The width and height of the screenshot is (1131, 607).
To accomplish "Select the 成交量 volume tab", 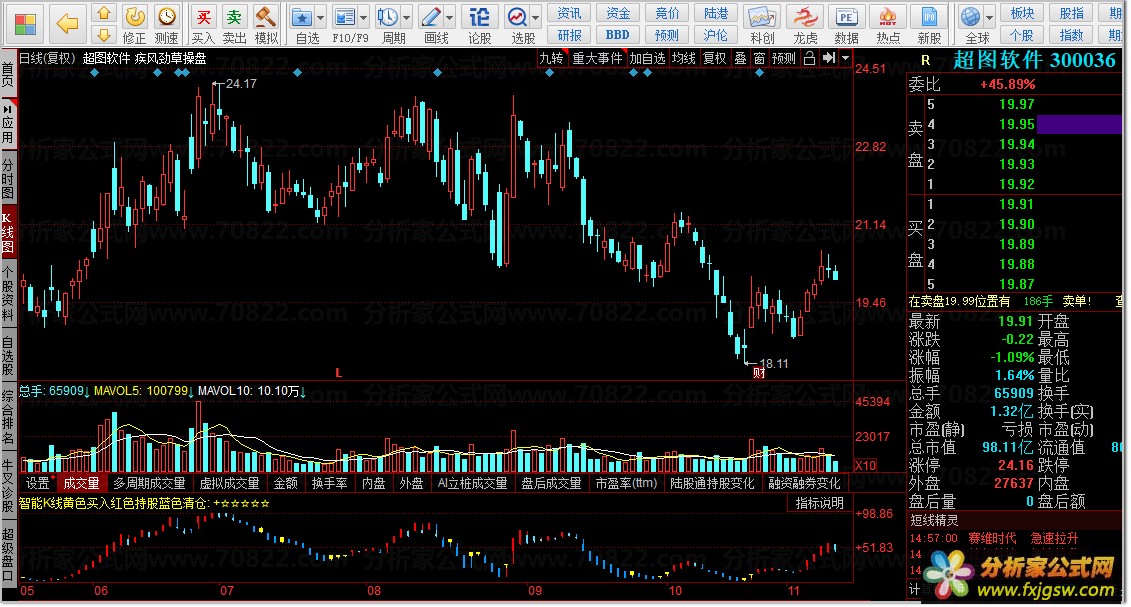I will coord(82,483).
